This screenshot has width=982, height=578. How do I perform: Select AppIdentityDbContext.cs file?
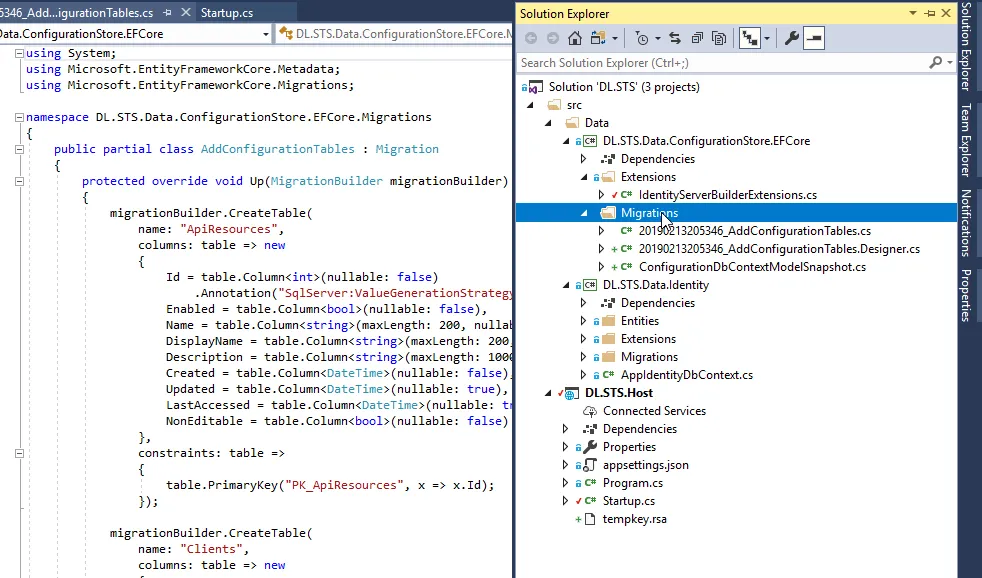[x=686, y=375]
